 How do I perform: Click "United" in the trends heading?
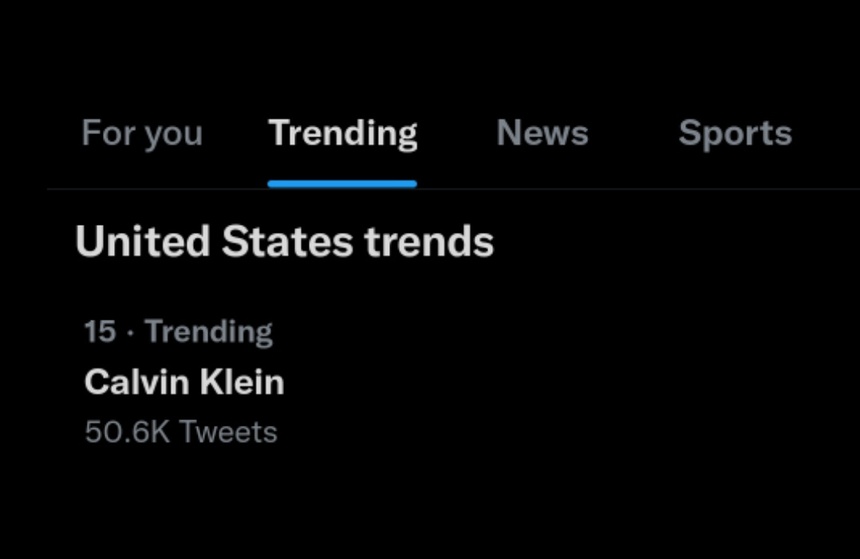(143, 242)
